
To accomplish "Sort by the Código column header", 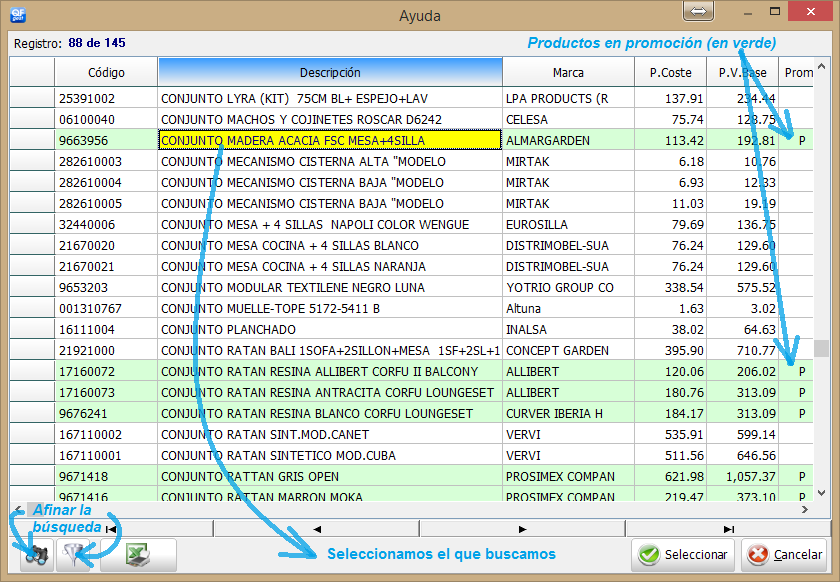I will [106, 72].
